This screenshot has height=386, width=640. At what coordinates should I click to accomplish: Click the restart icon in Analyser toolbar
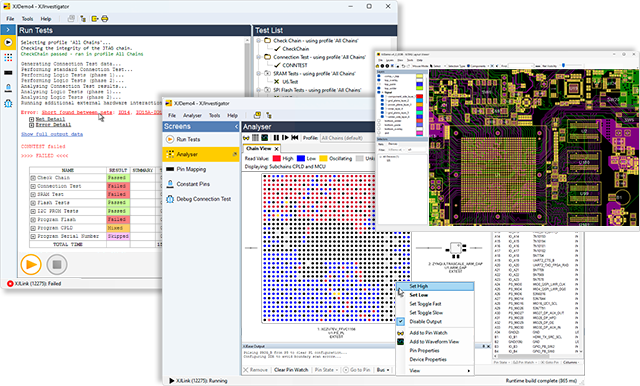(x=295, y=138)
